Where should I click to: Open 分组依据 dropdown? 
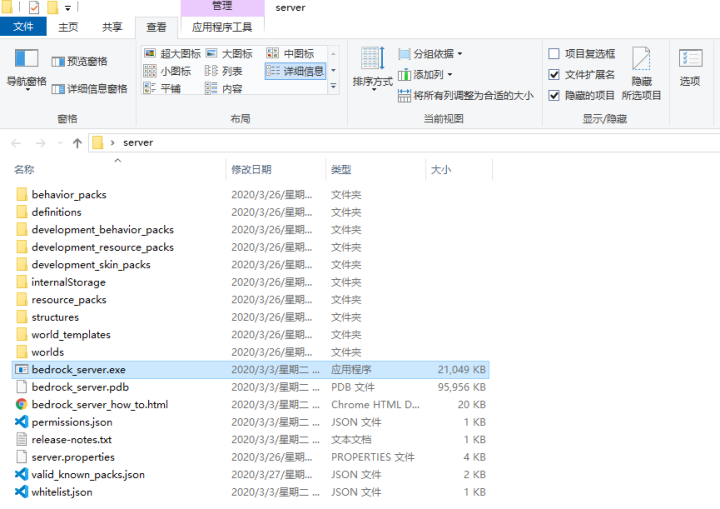coord(430,54)
